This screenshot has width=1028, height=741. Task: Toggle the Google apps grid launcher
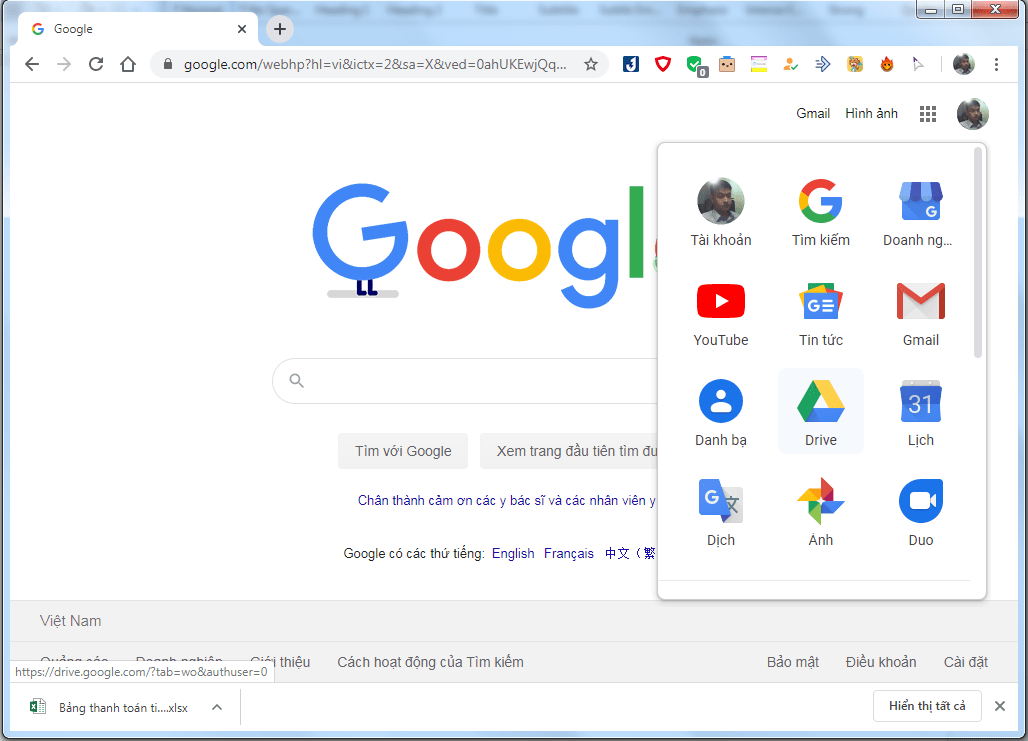pyautogui.click(x=928, y=114)
